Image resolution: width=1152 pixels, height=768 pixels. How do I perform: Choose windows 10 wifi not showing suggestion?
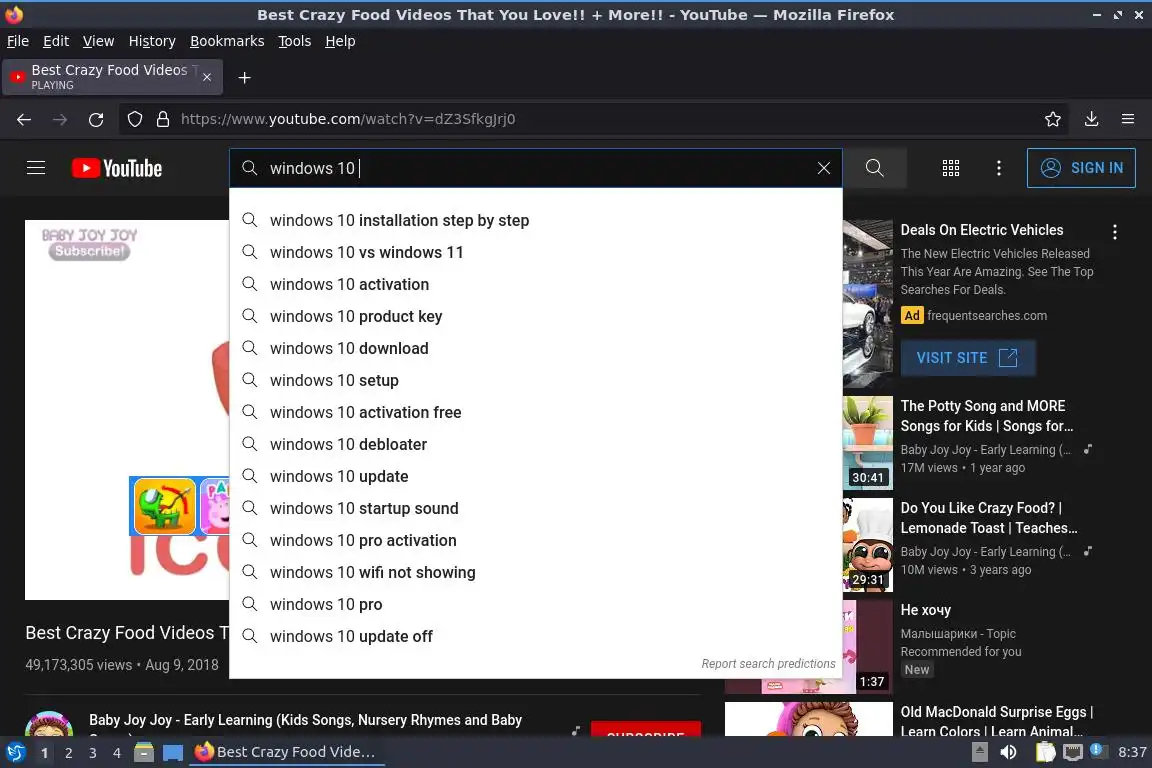tap(536, 573)
